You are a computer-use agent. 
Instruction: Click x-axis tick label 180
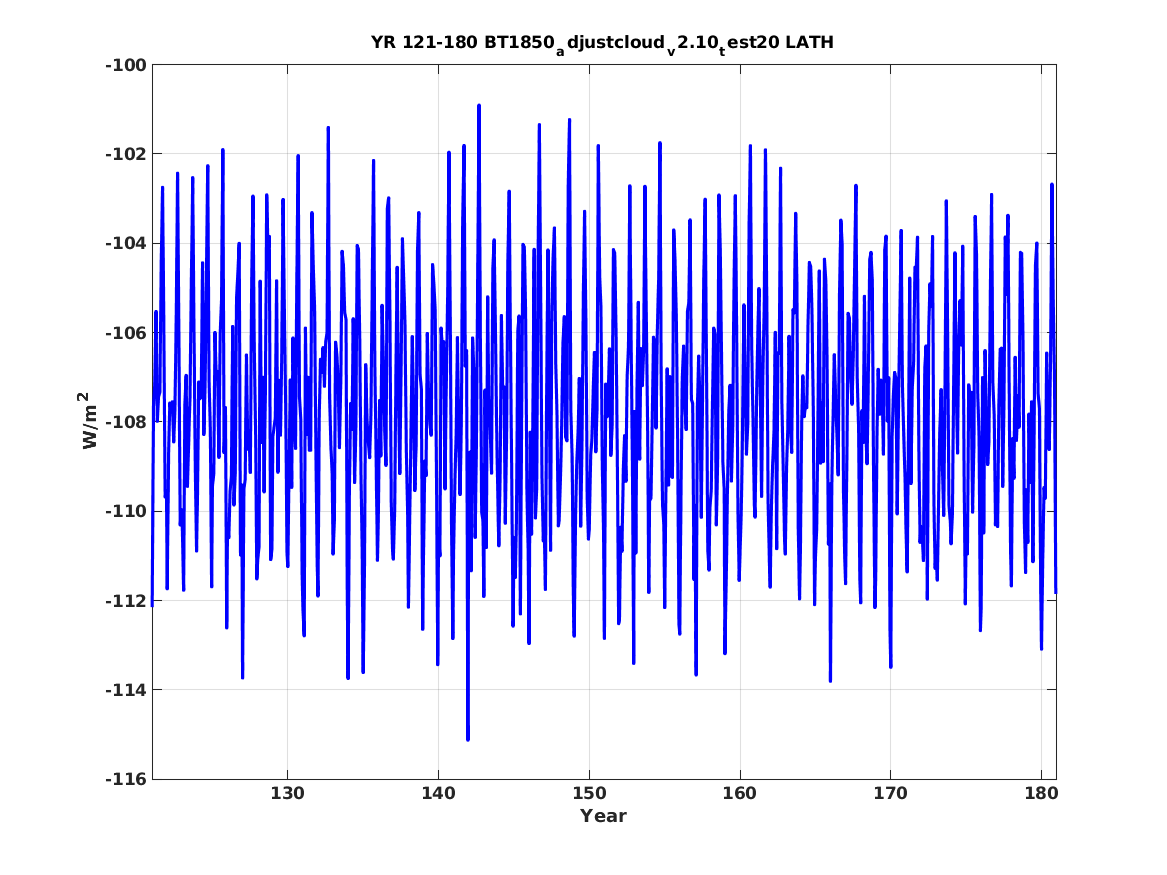coord(1041,794)
